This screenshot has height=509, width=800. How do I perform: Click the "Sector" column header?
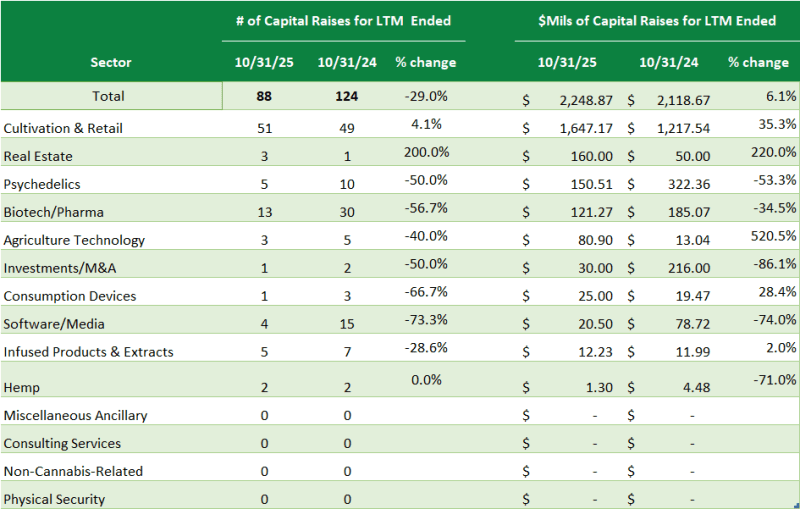(x=110, y=62)
